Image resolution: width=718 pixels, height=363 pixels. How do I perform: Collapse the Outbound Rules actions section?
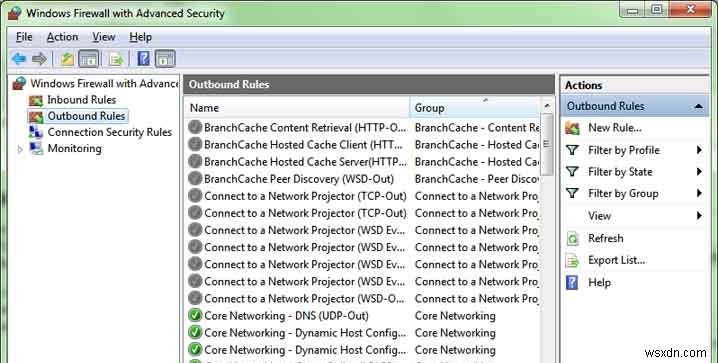pyautogui.click(x=698, y=106)
